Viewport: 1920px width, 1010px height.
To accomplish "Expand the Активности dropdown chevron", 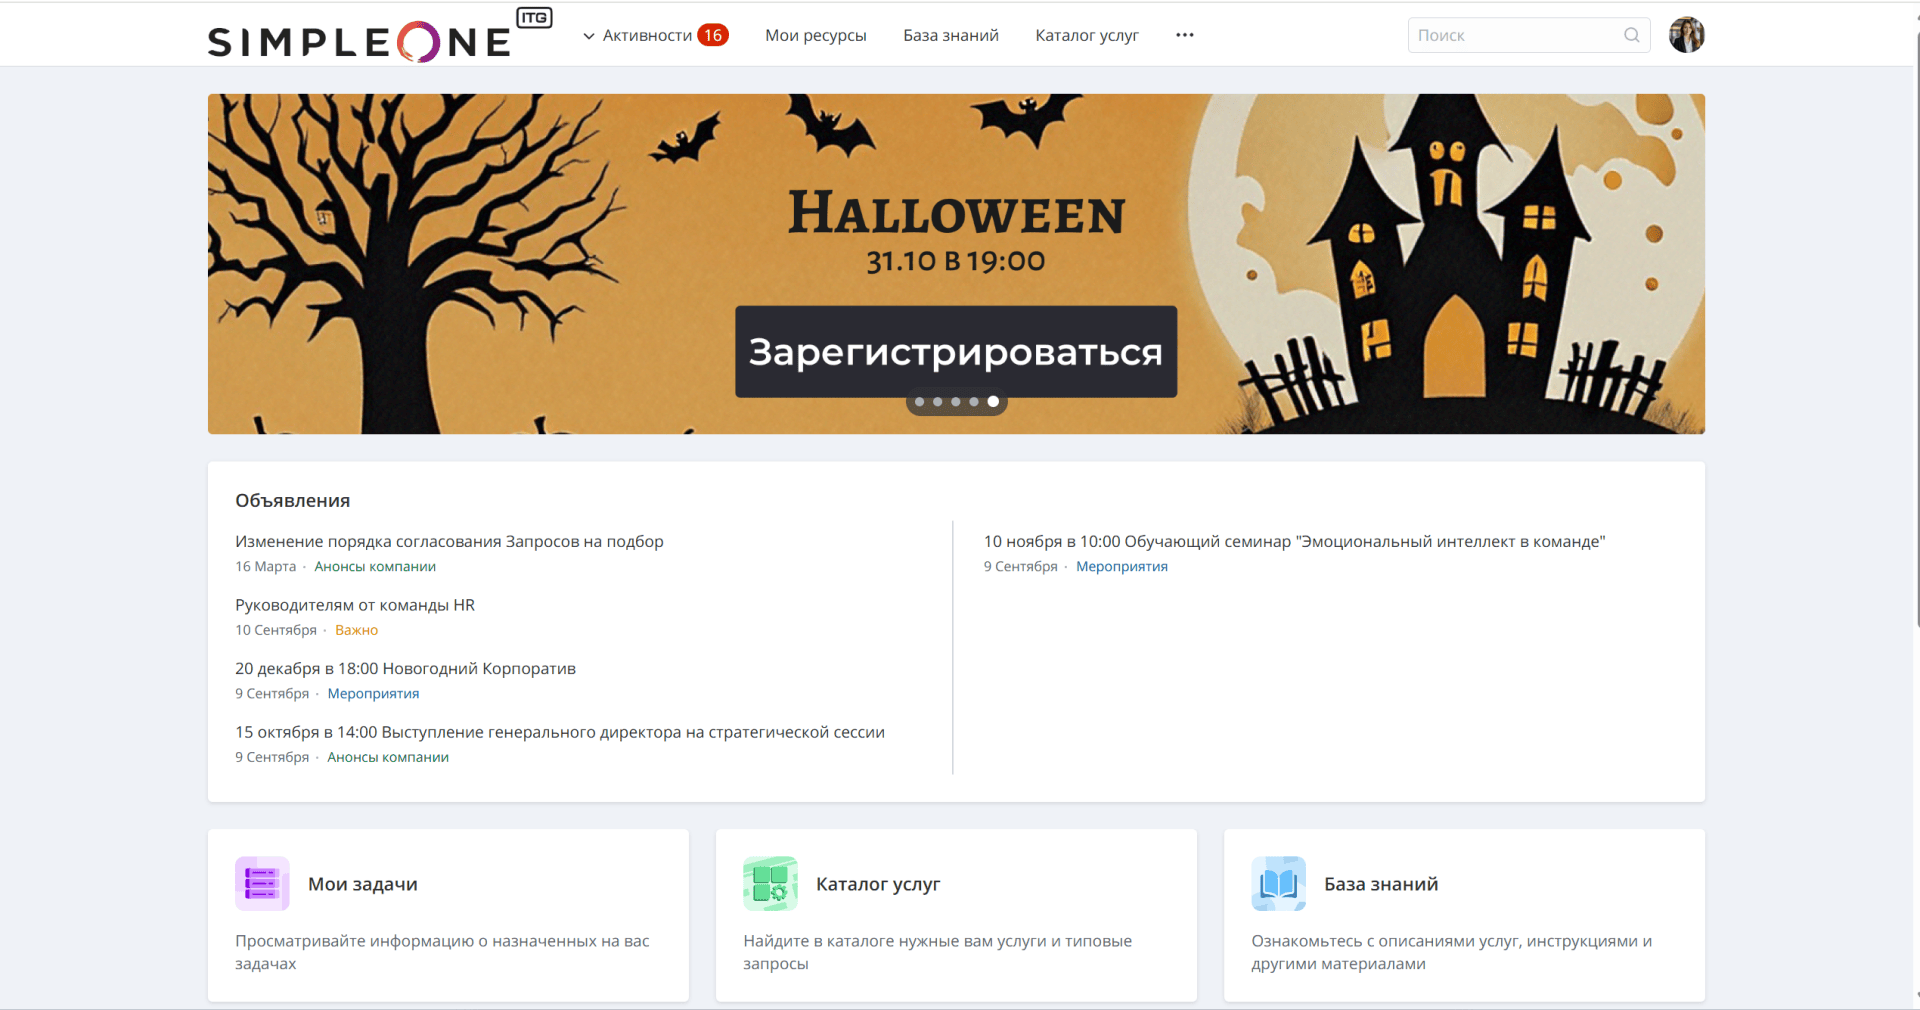I will coord(589,36).
